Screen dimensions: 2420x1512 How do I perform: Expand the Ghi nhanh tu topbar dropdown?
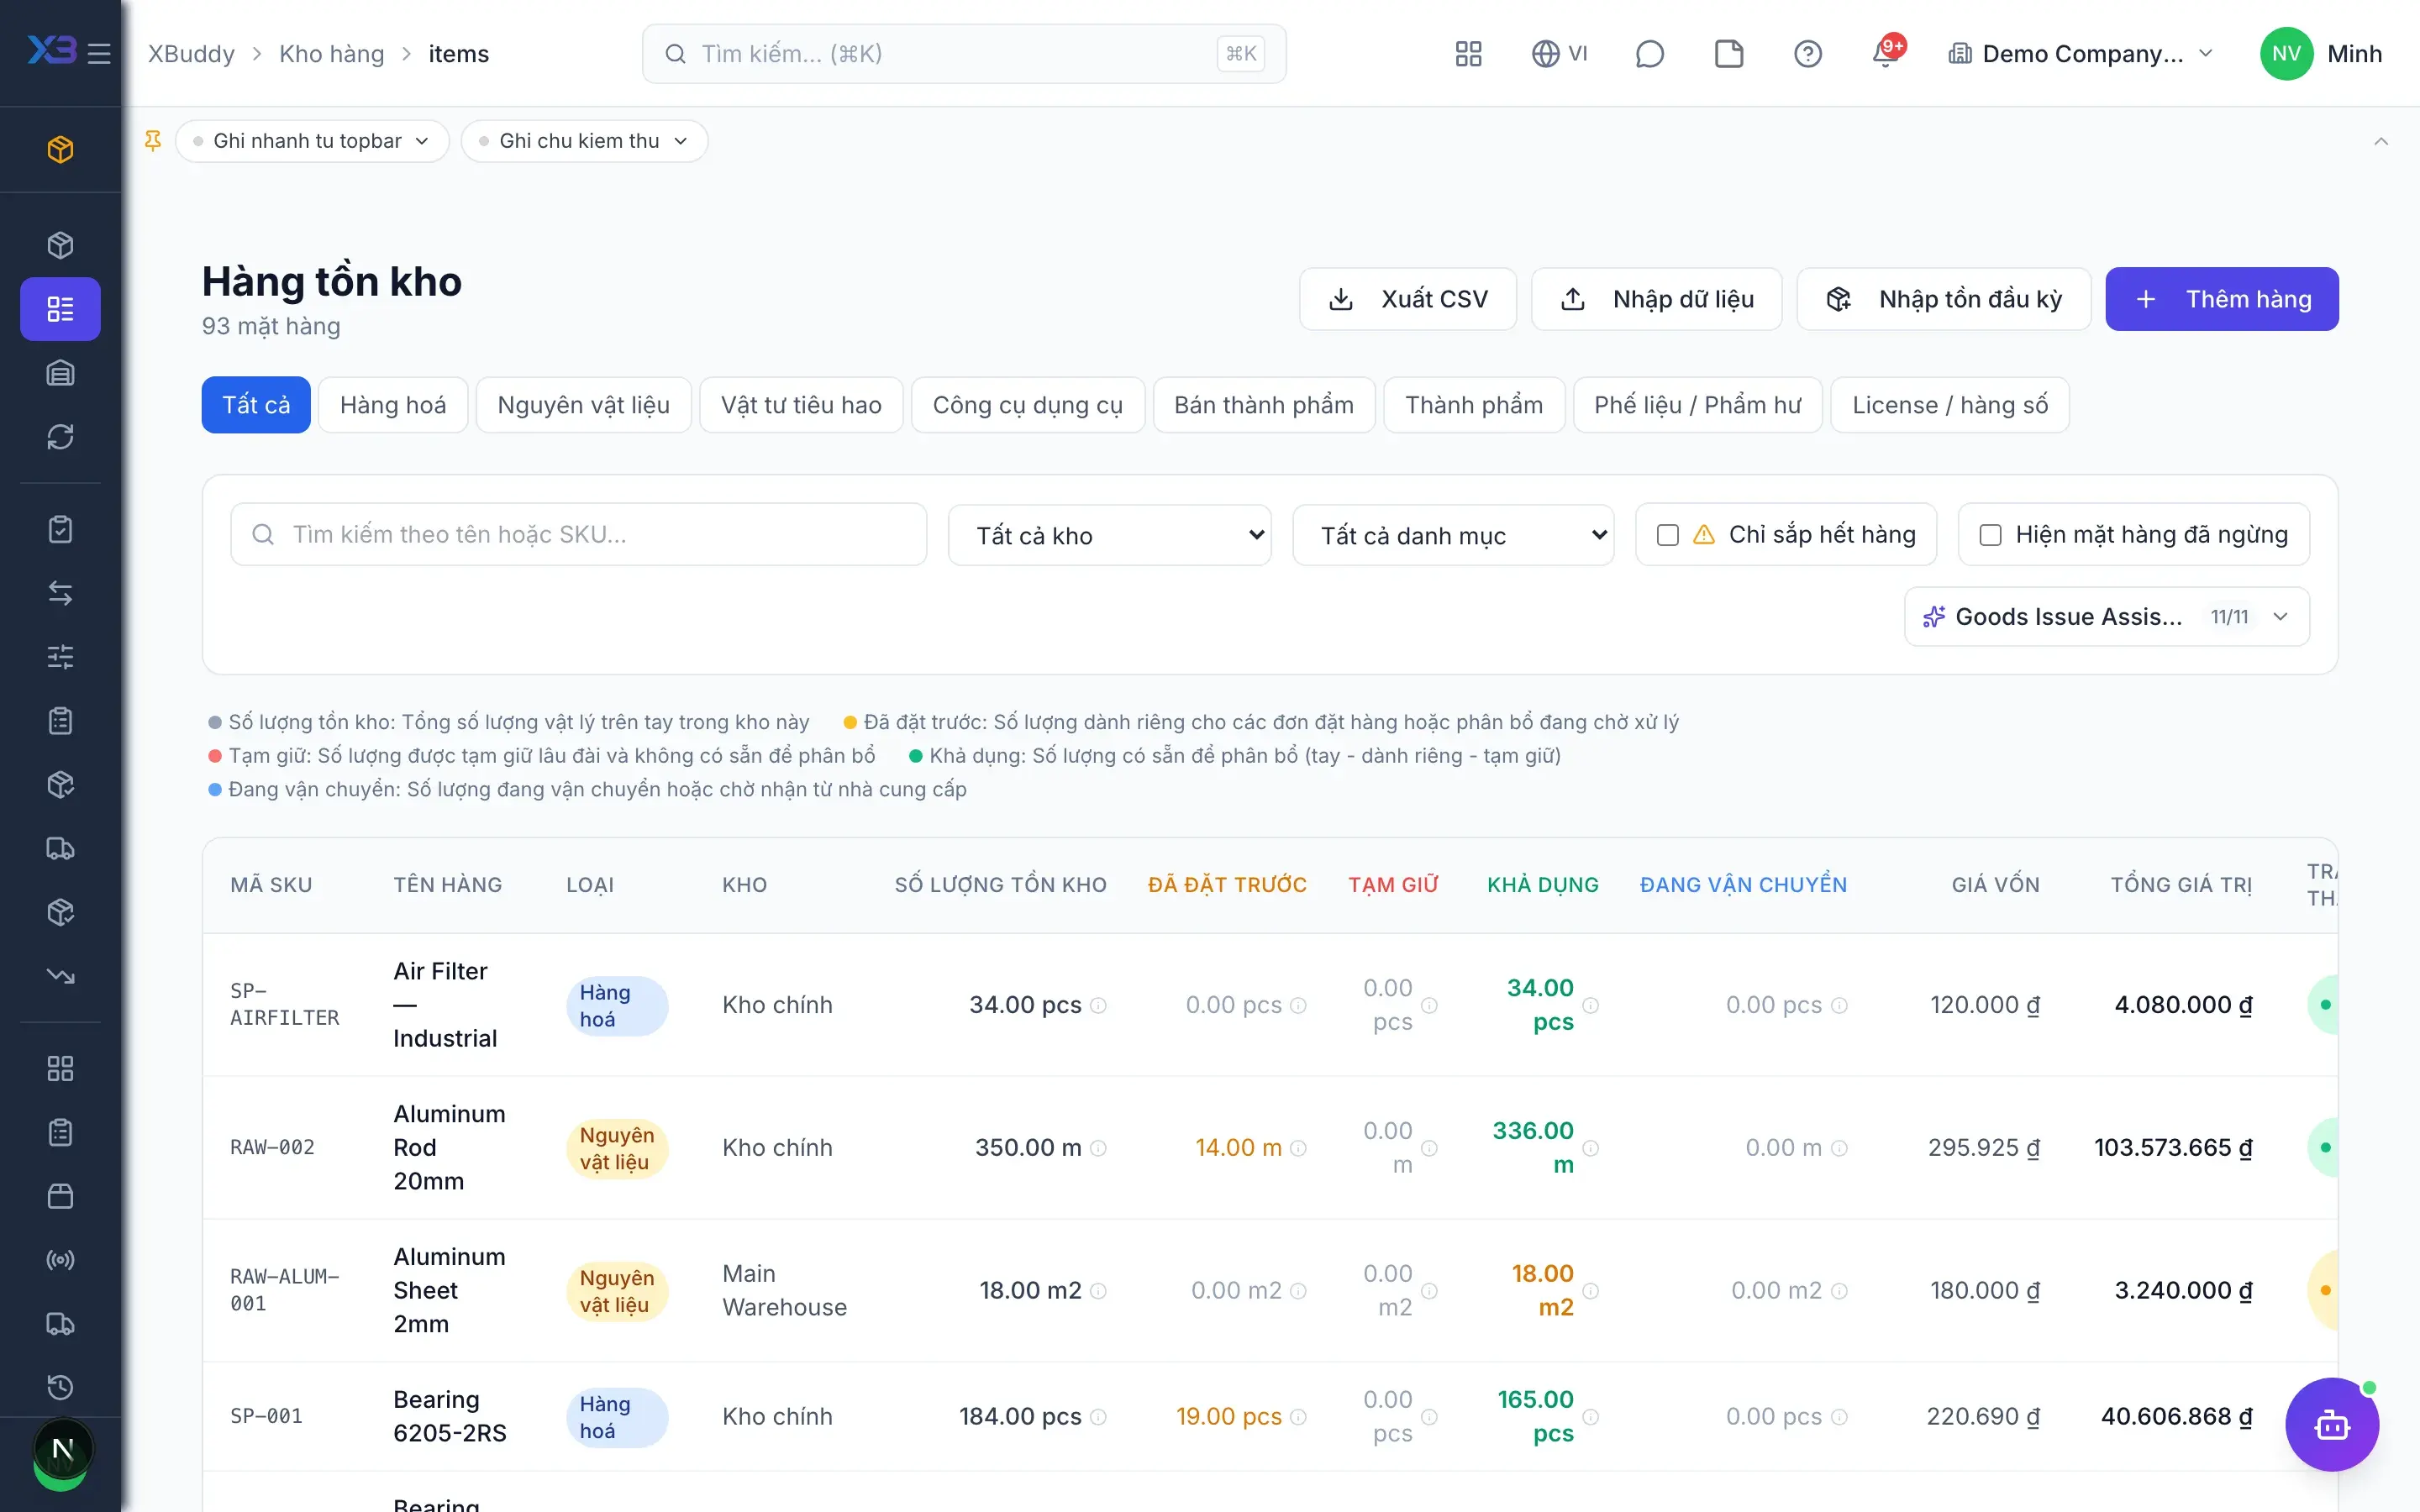[x=312, y=141]
